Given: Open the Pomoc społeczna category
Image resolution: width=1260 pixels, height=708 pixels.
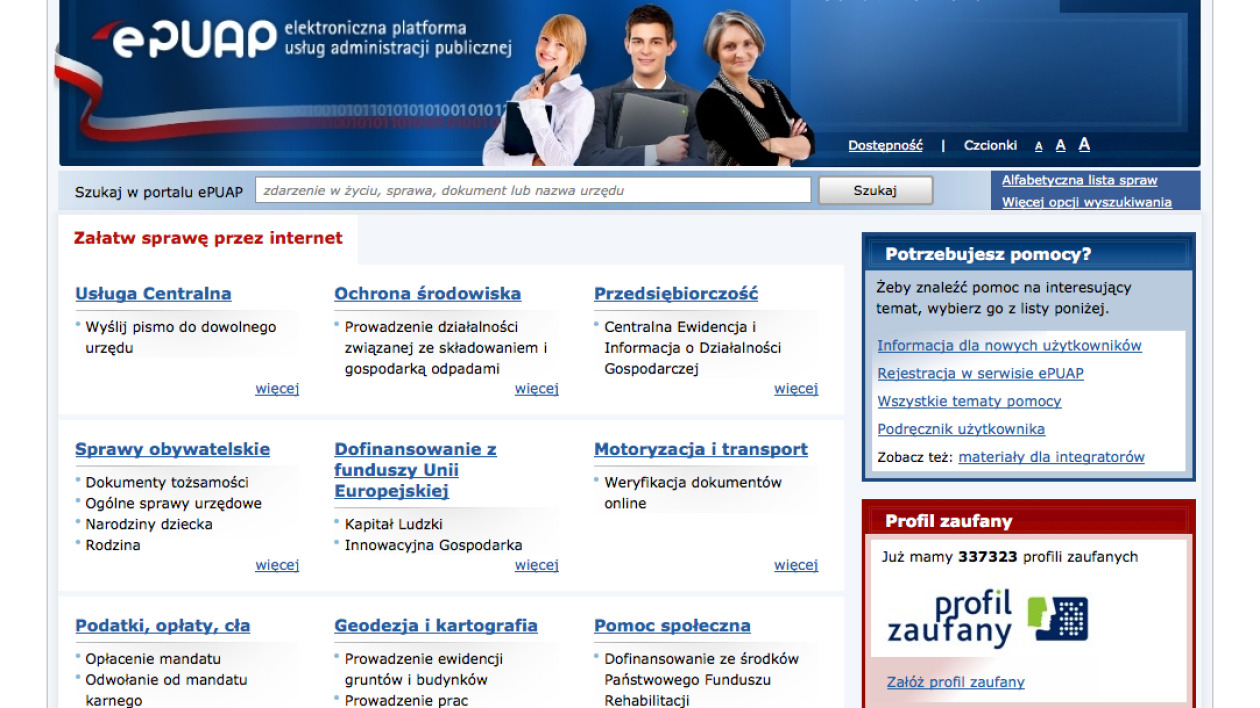Looking at the screenshot, I should pos(672,625).
